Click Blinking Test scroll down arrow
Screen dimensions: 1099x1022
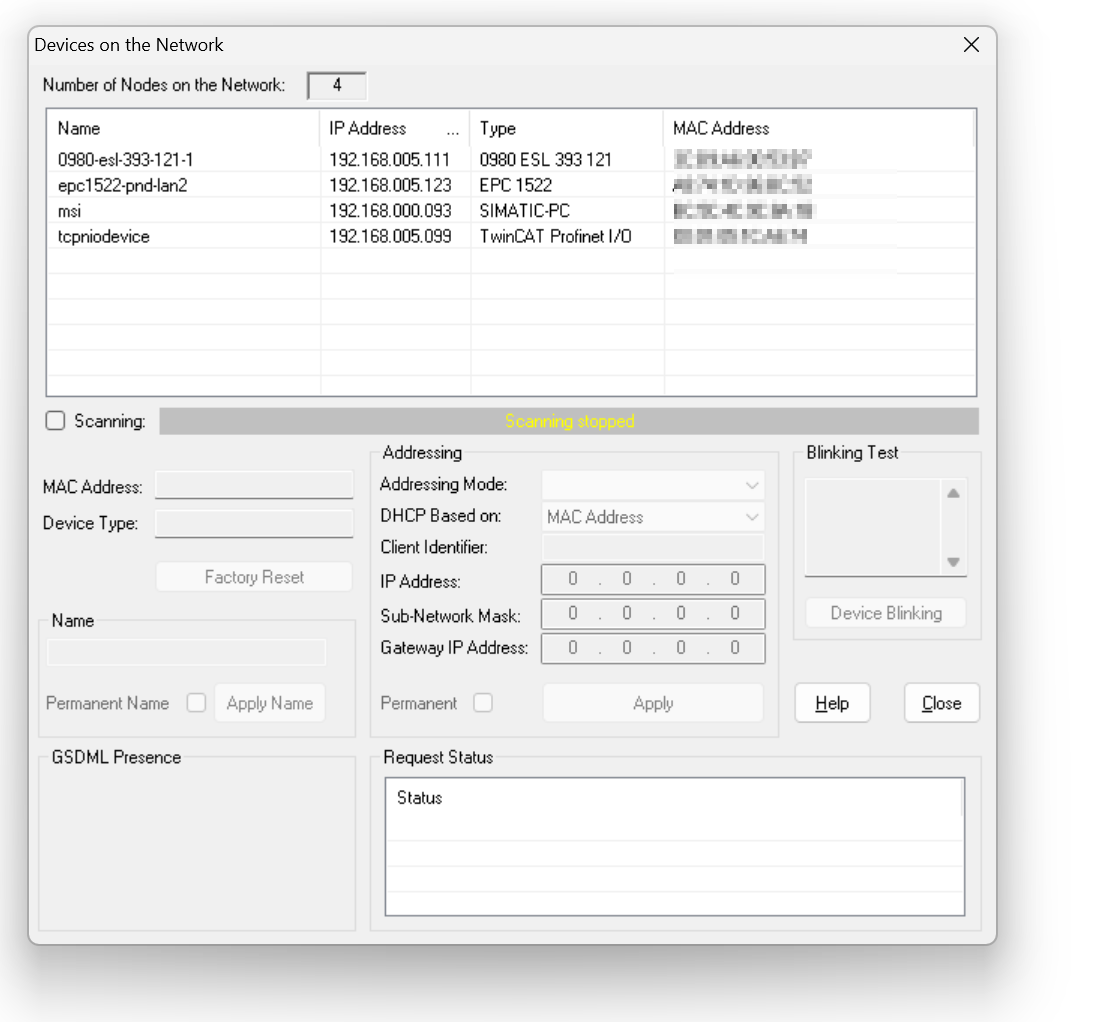[x=953, y=561]
